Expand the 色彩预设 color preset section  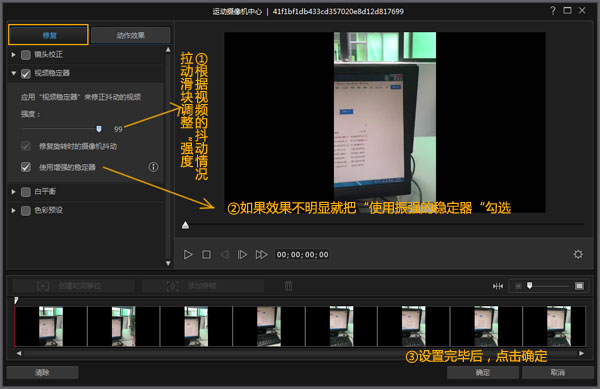pyautogui.click(x=13, y=210)
